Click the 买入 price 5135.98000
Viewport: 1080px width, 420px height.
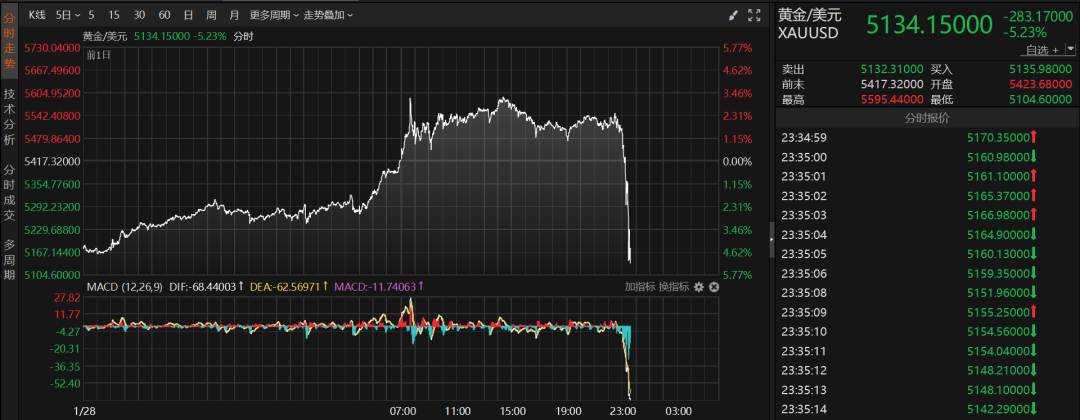pyautogui.click(x=1040, y=69)
